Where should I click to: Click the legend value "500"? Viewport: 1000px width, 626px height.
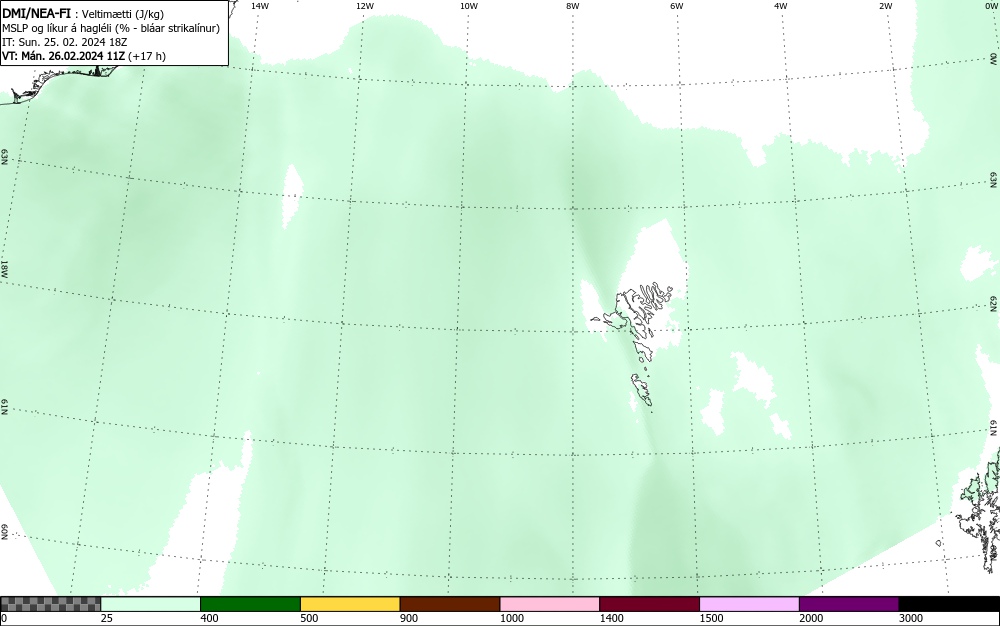[x=309, y=618]
